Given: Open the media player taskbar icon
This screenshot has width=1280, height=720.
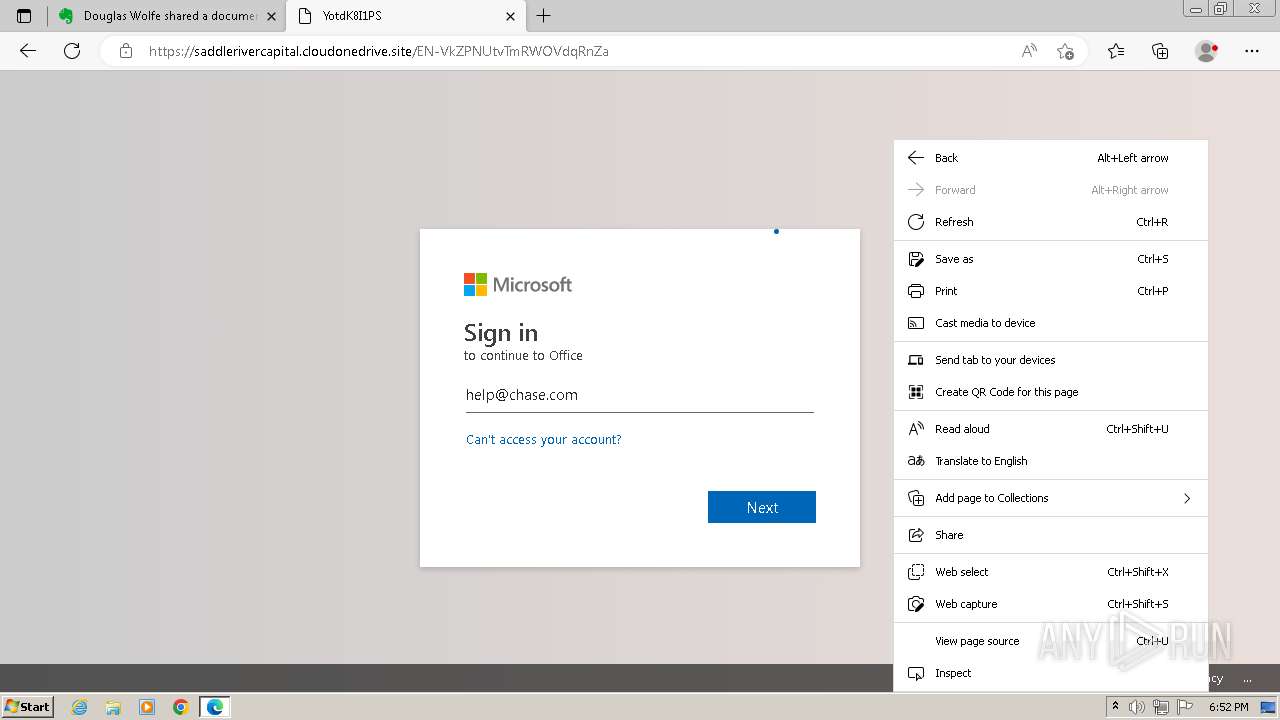Looking at the screenshot, I should (x=147, y=707).
